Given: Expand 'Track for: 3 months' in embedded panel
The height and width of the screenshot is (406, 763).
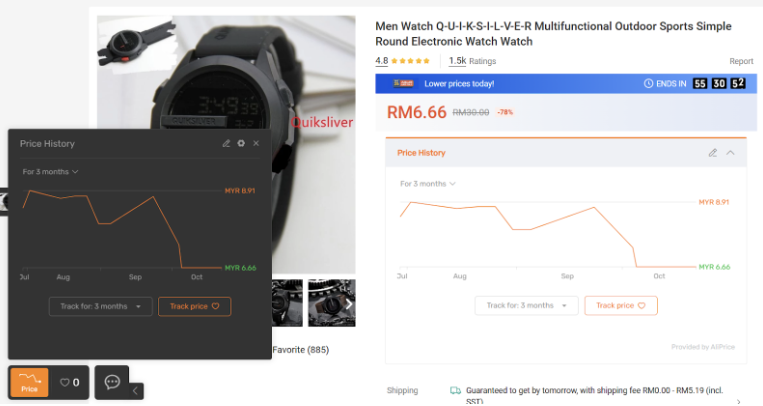Looking at the screenshot, I should pos(526,305).
